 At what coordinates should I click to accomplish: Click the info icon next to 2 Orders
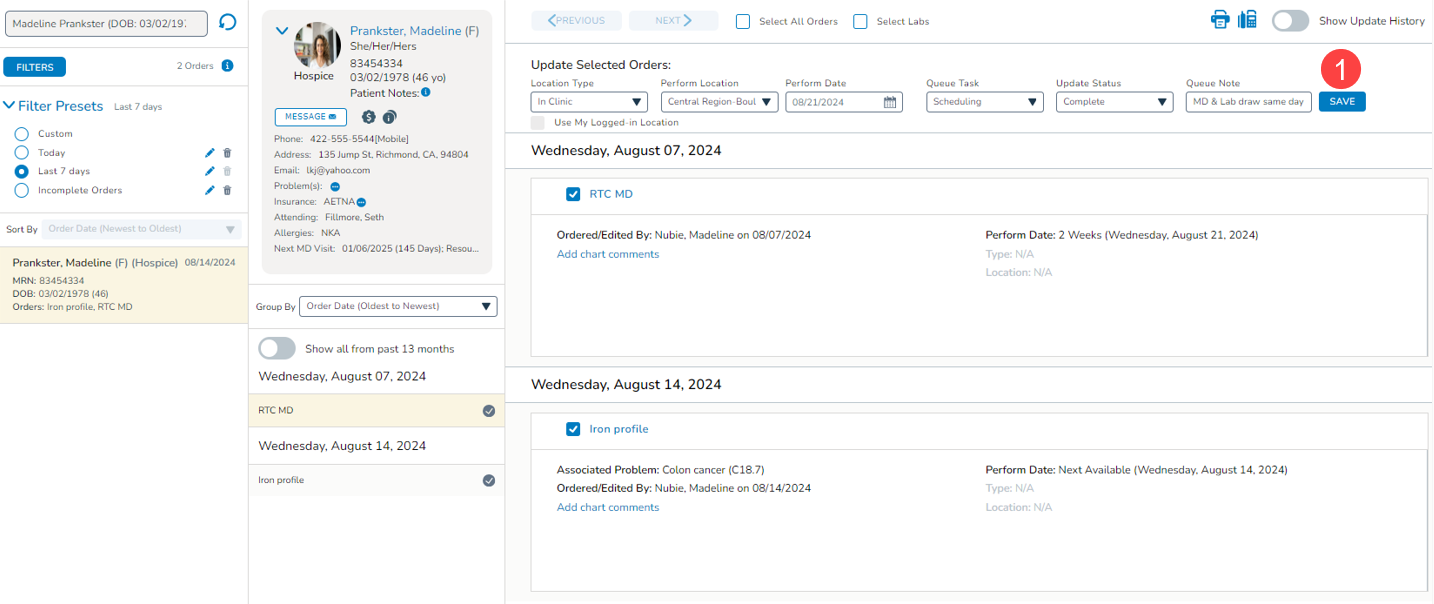[x=227, y=66]
